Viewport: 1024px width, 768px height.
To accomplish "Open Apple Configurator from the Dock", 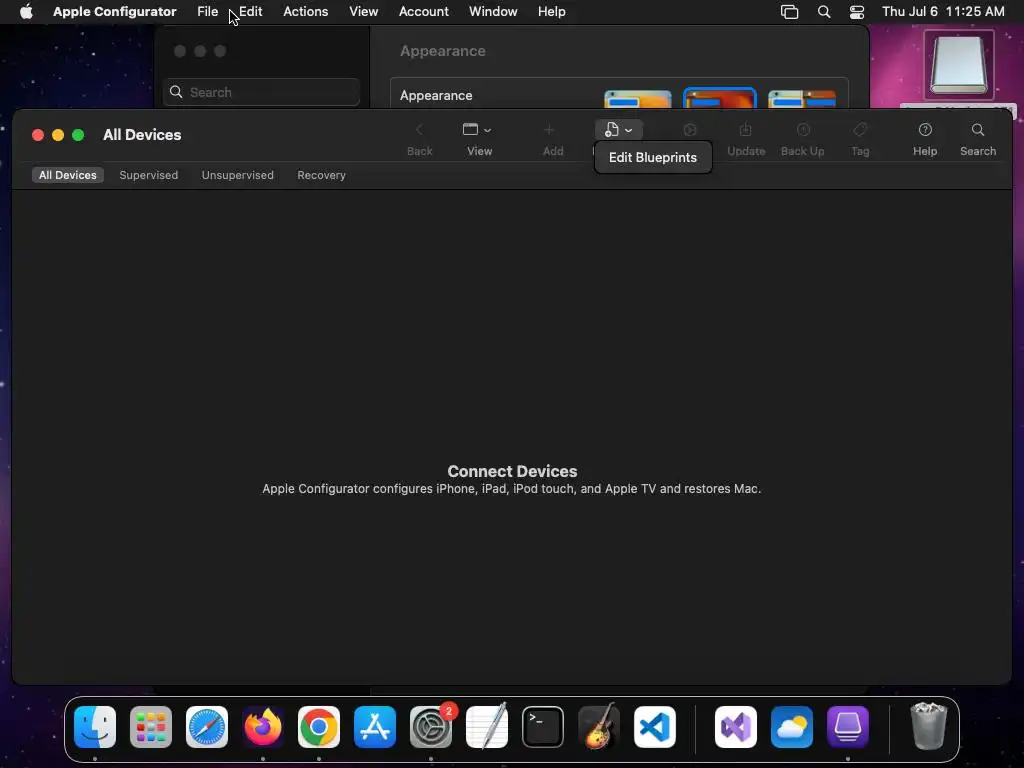I will pos(848,727).
